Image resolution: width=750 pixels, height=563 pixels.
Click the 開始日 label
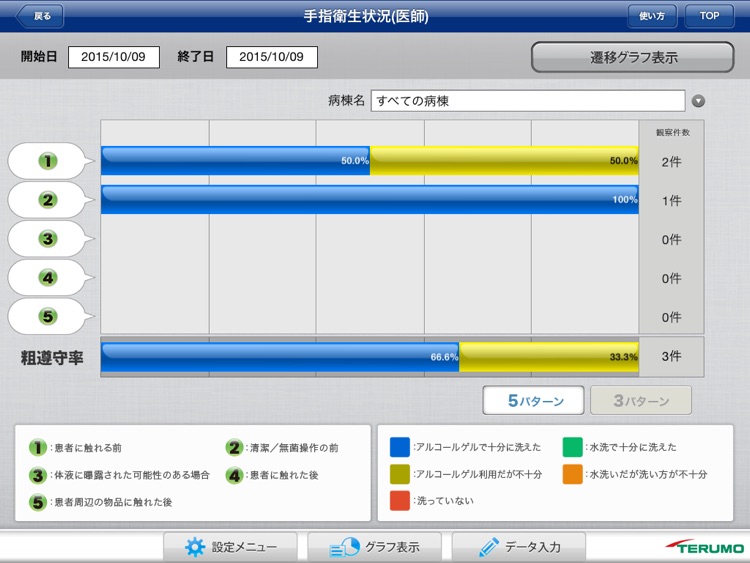pos(39,56)
